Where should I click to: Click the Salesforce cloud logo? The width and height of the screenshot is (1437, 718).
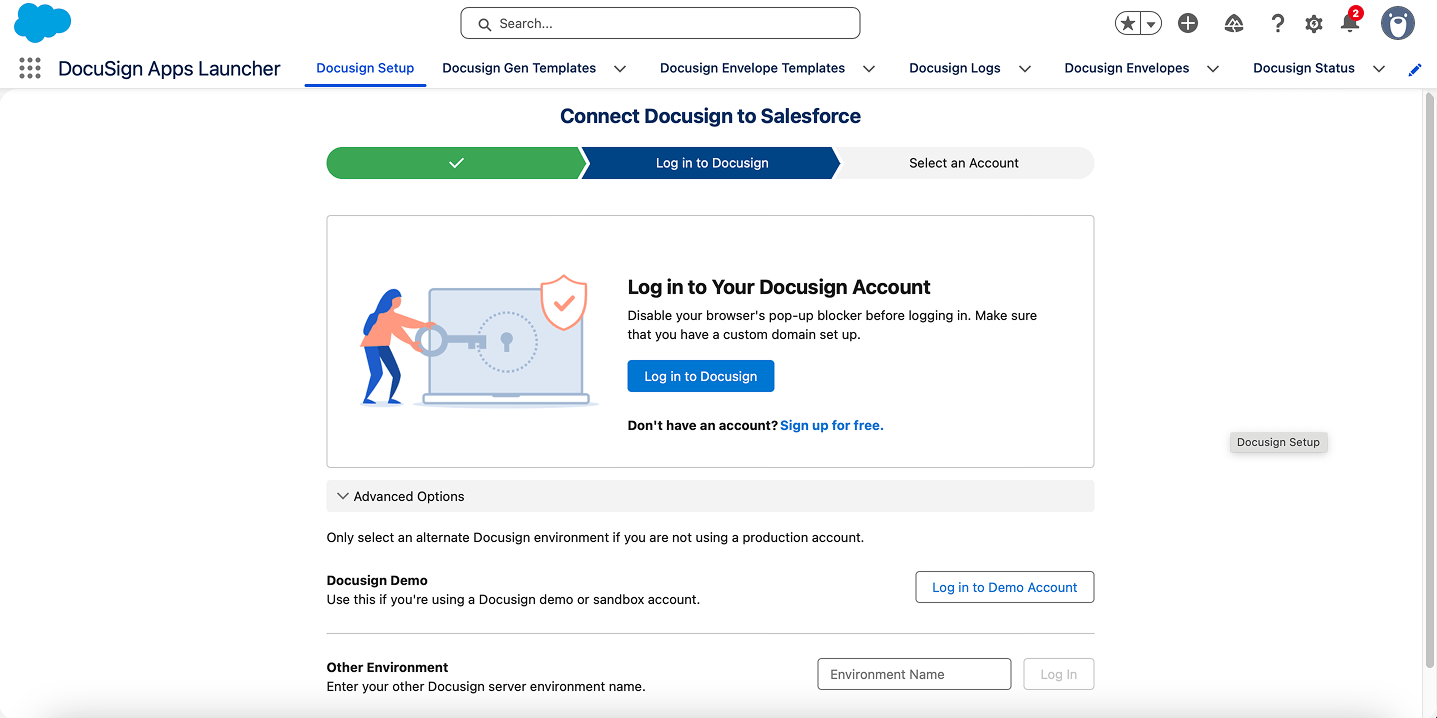[x=42, y=23]
